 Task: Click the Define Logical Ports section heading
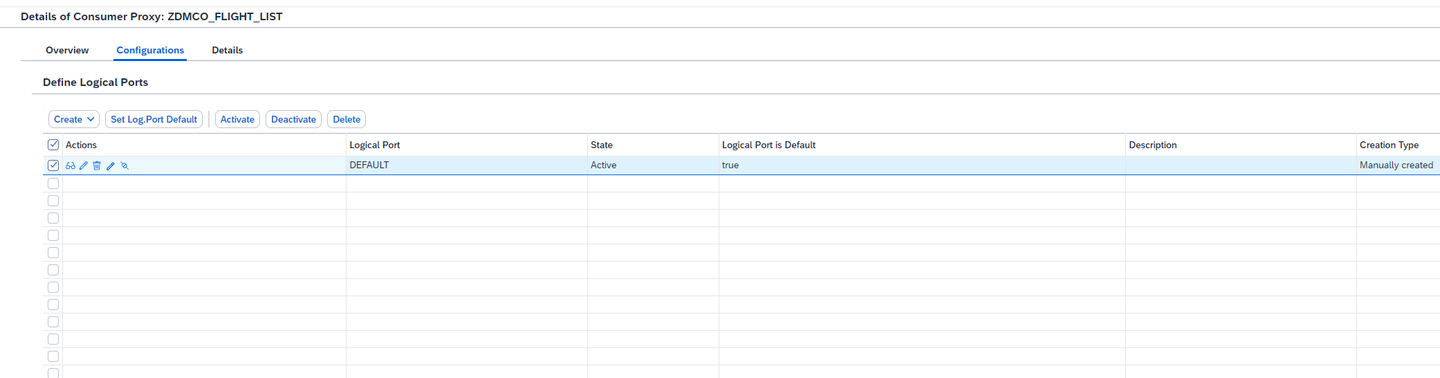(x=95, y=82)
